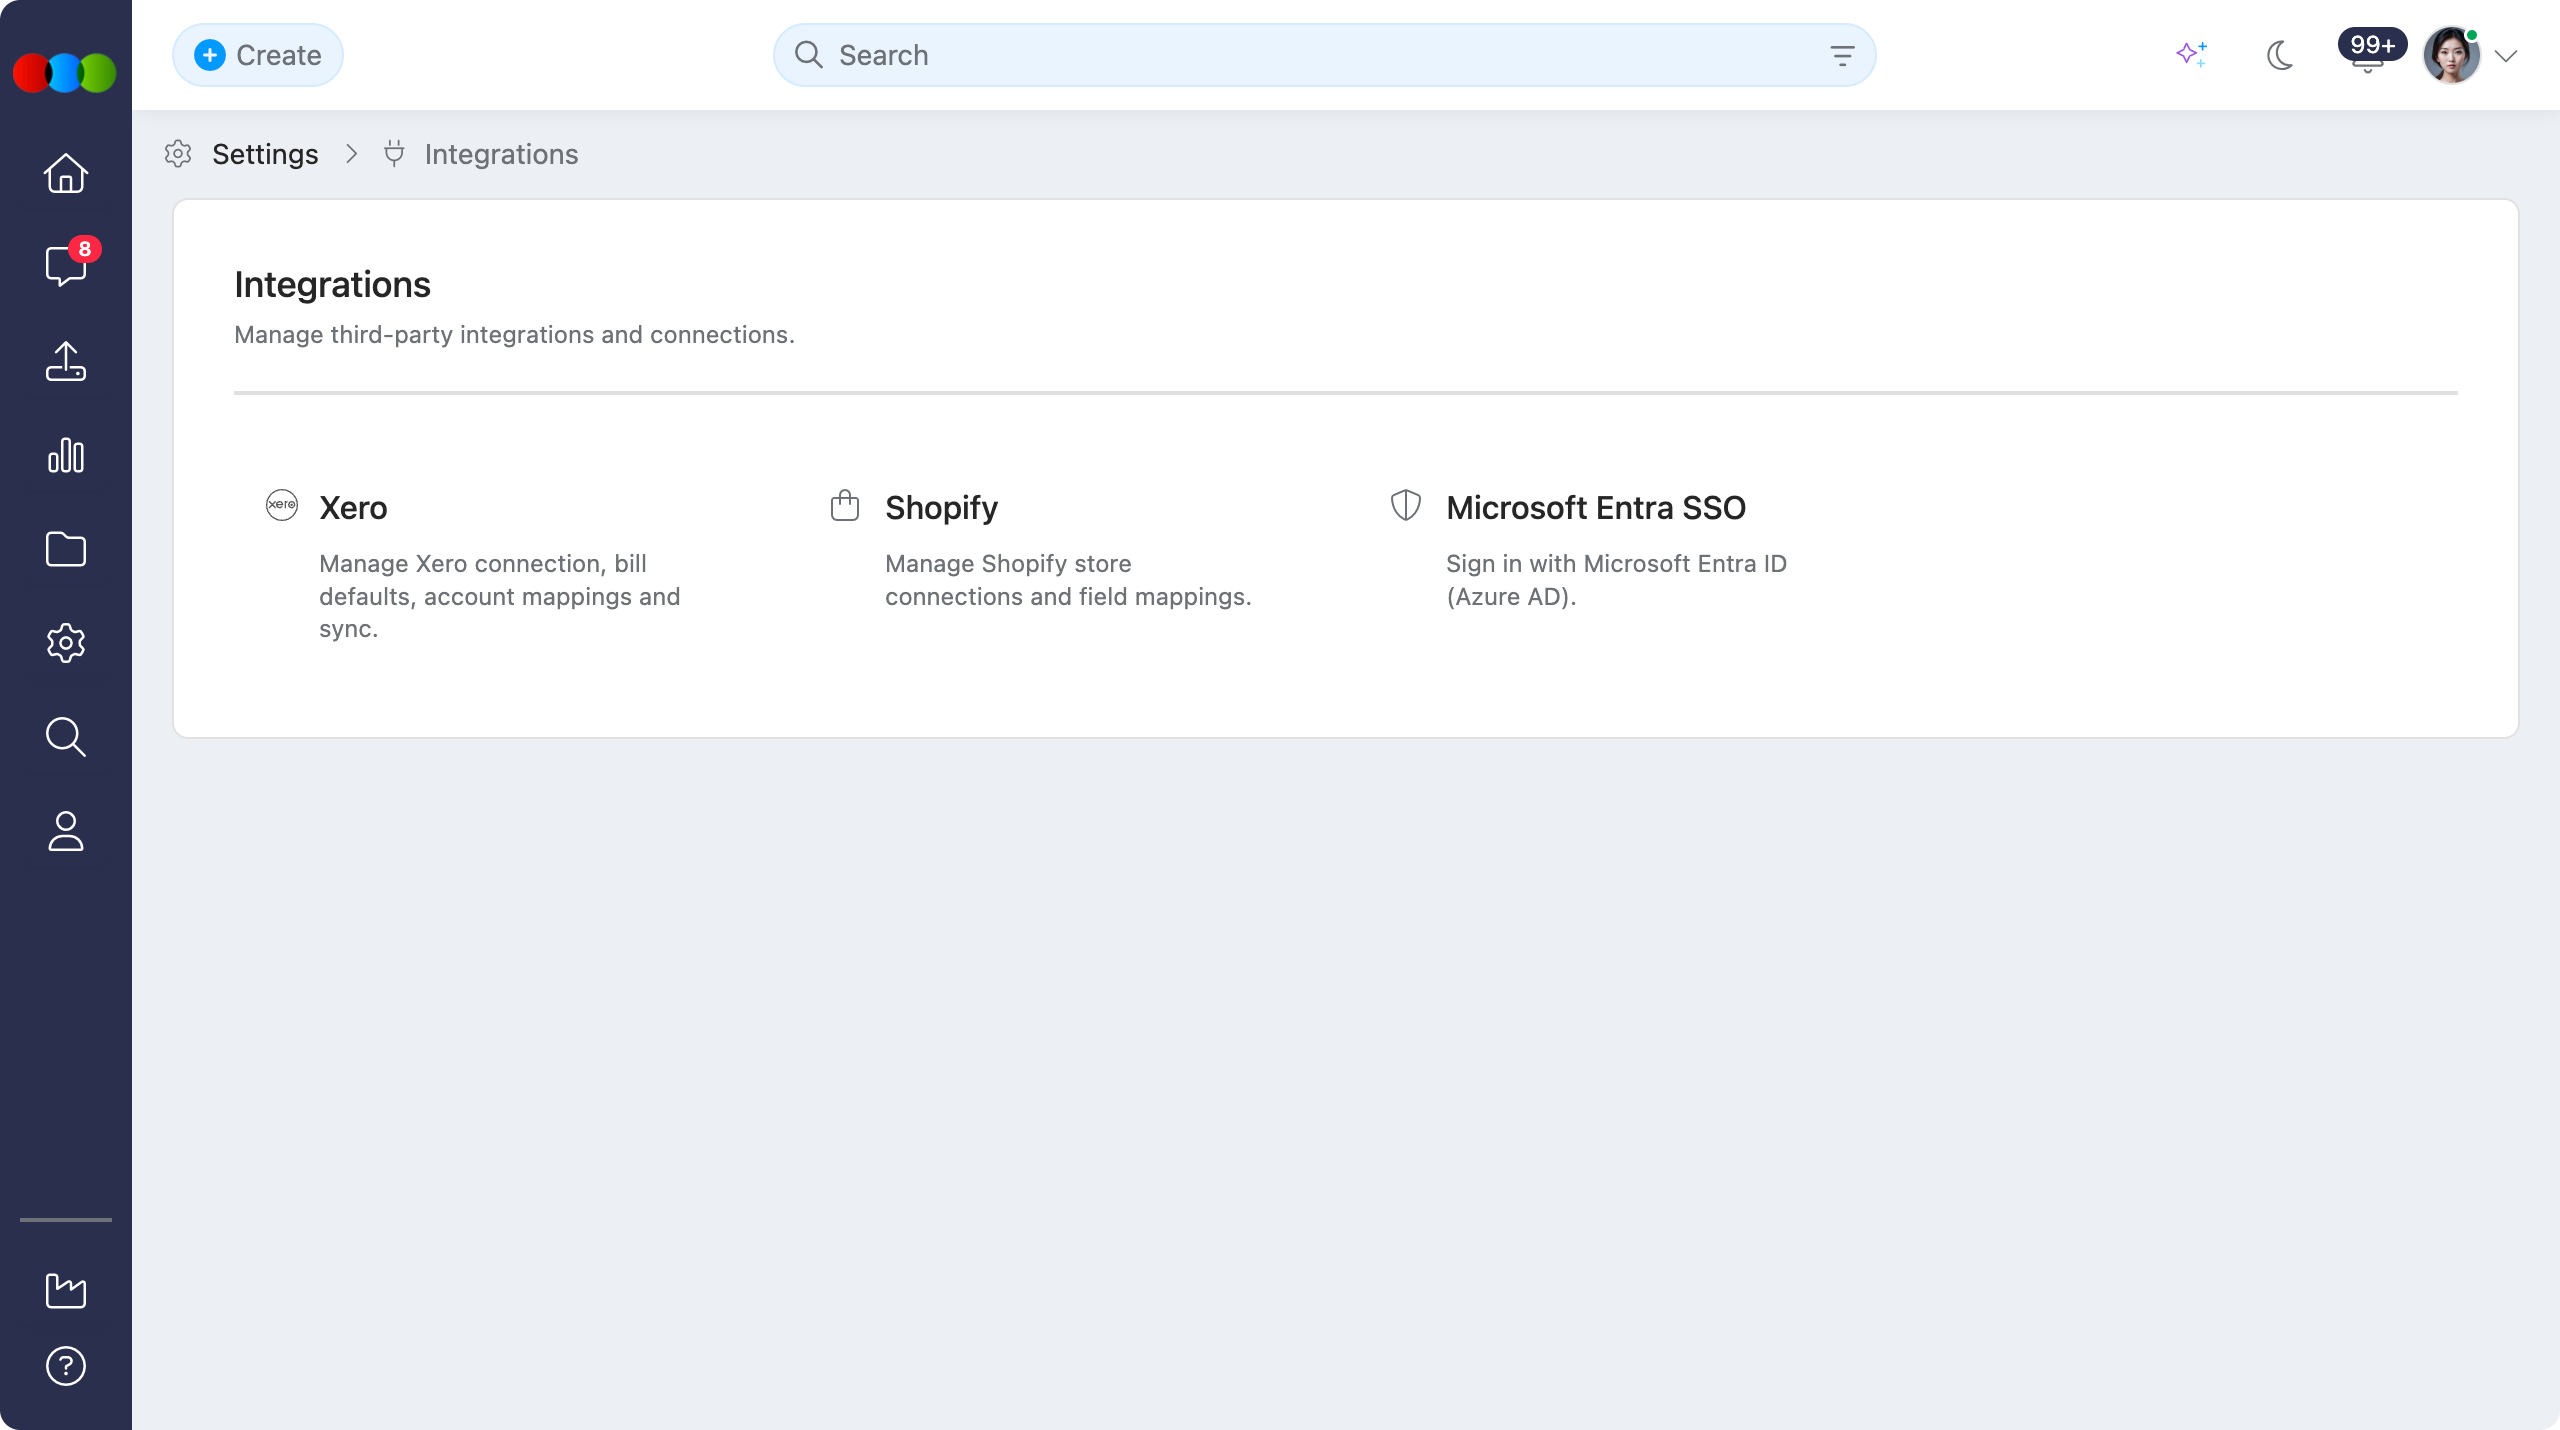Open the search filter options icon
2560x1430 pixels.
coord(1842,55)
